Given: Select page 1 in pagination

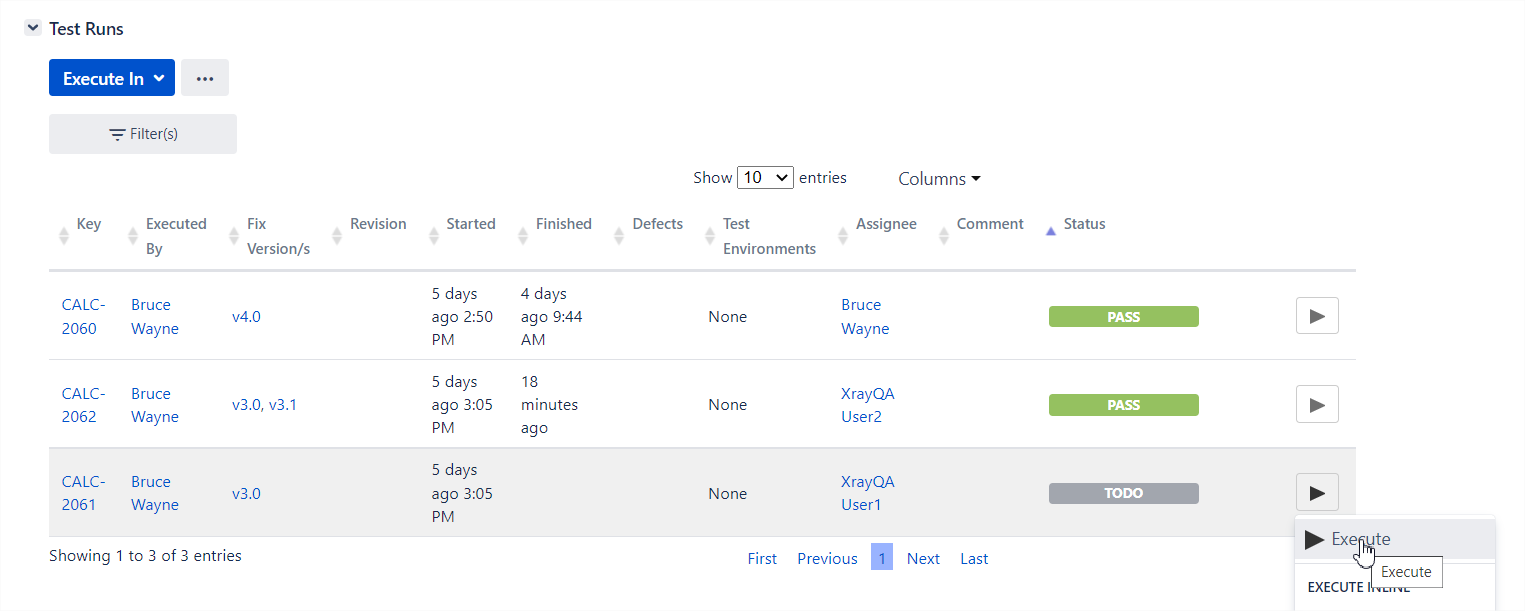Looking at the screenshot, I should (882, 557).
